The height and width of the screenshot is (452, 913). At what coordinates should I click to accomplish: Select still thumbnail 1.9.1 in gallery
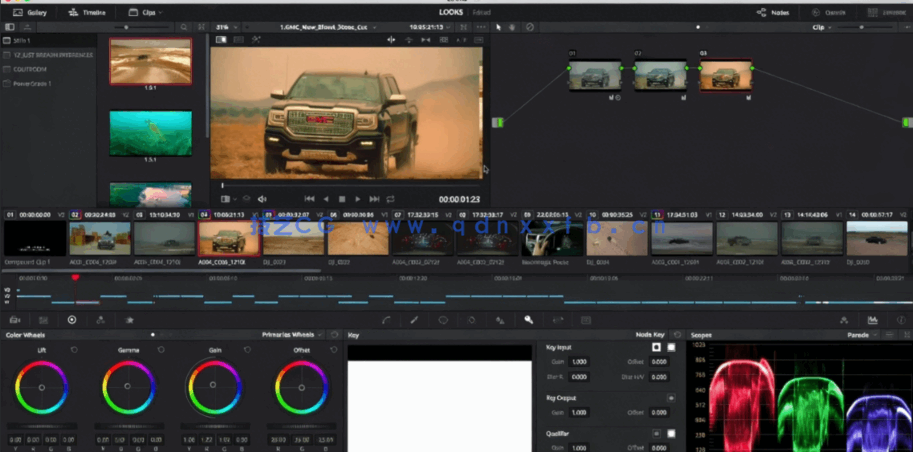pyautogui.click(x=151, y=61)
